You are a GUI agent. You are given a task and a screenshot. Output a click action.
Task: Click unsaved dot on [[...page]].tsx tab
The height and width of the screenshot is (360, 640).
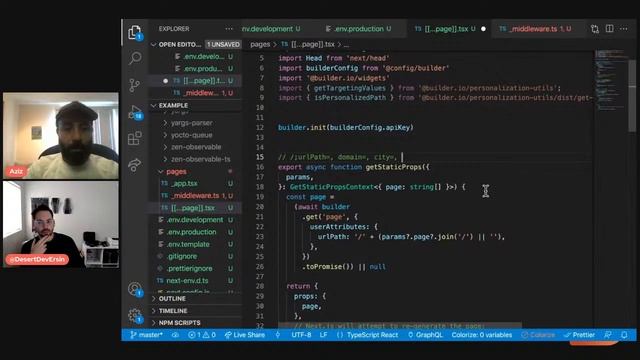click(x=483, y=29)
